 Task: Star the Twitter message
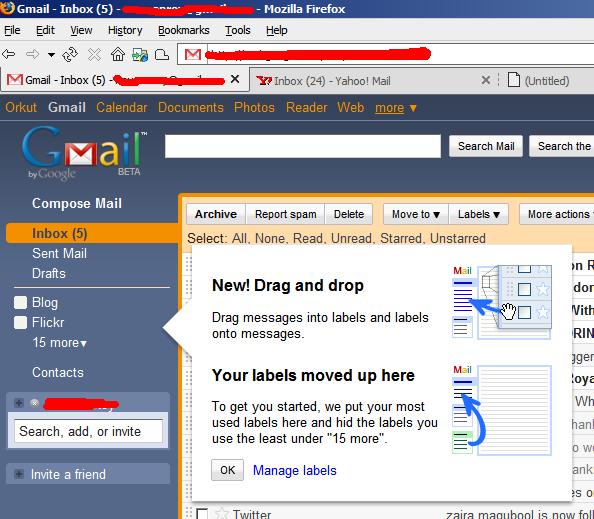222,514
